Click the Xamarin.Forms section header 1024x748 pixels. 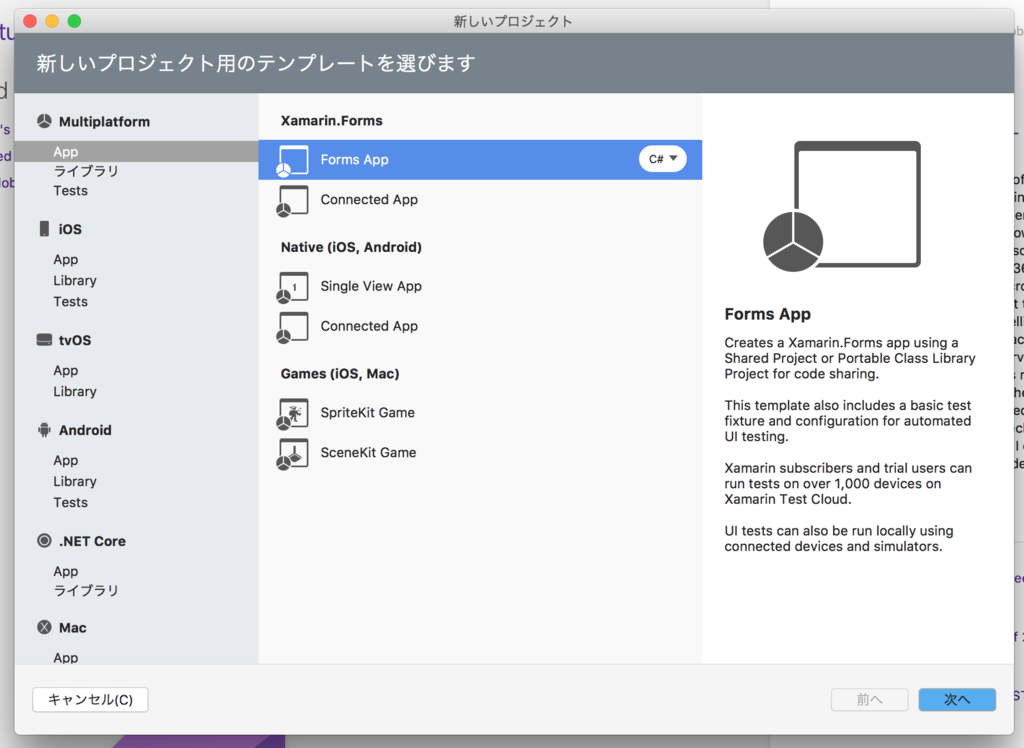click(332, 121)
